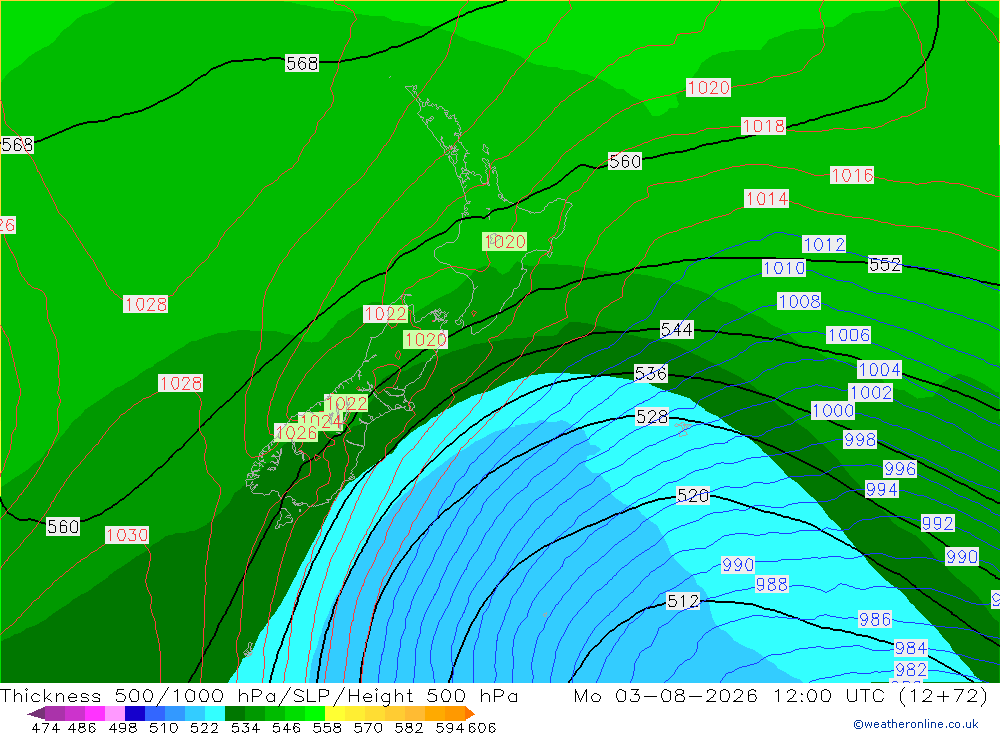This screenshot has height=733, width=1000.
Task: Click the red 1030 isobar label
Action: pyautogui.click(x=127, y=535)
